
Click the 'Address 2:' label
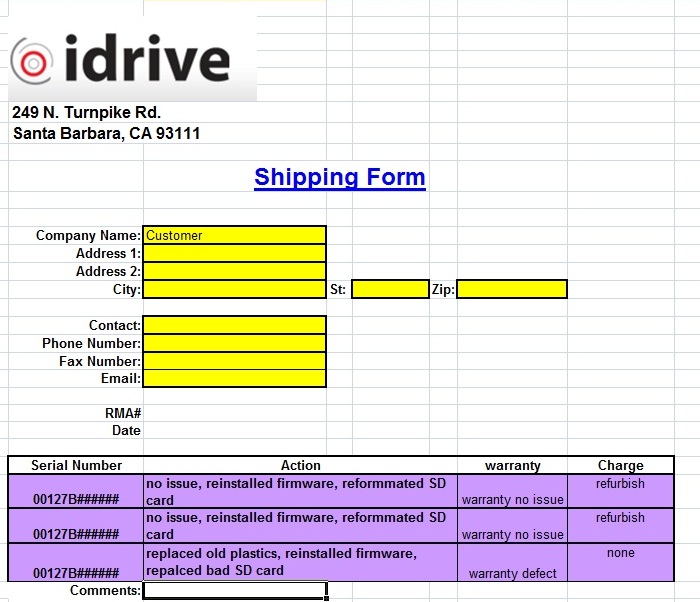[x=108, y=271]
